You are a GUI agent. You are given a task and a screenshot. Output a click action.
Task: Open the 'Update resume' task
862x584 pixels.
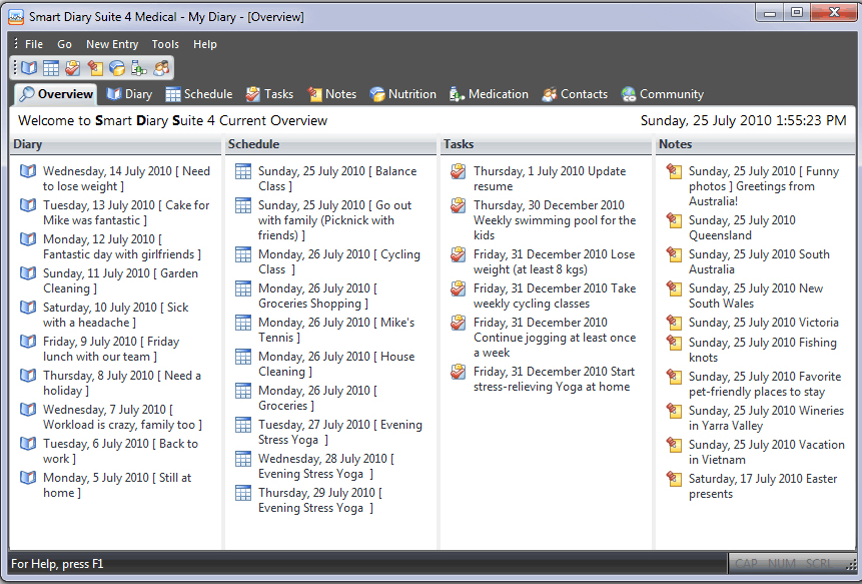549,179
